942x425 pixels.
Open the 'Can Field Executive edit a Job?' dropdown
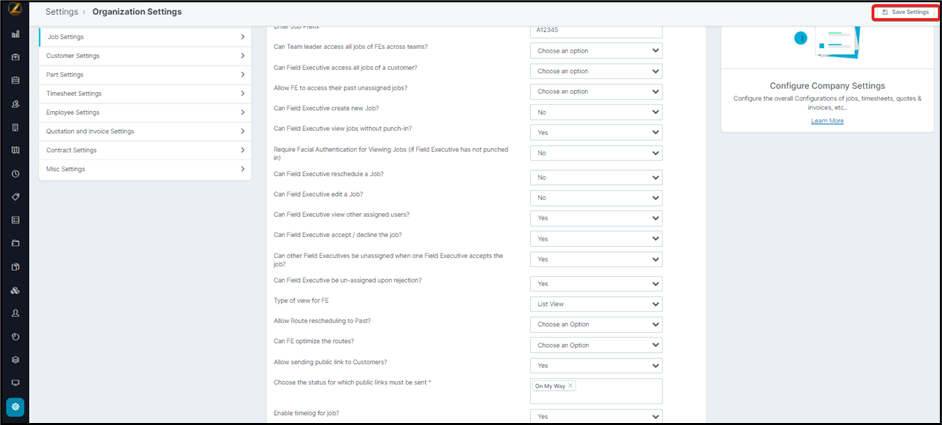[596, 198]
